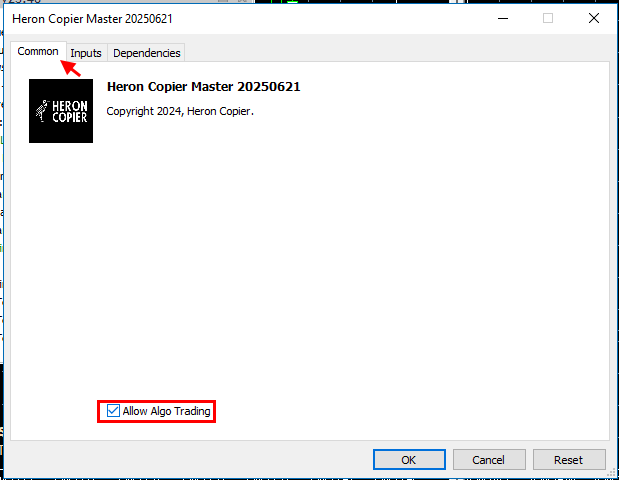Reset settings with the Reset button
Viewport: 619px width, 480px height.
click(x=569, y=460)
